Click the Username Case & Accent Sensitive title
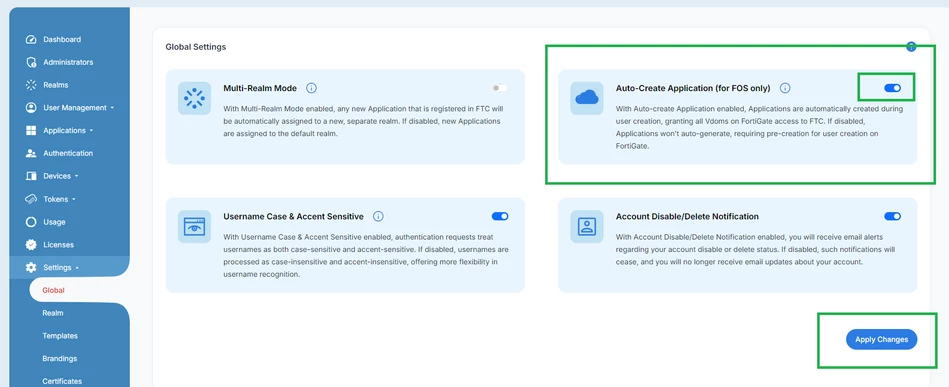This screenshot has width=949, height=387. coord(294,216)
